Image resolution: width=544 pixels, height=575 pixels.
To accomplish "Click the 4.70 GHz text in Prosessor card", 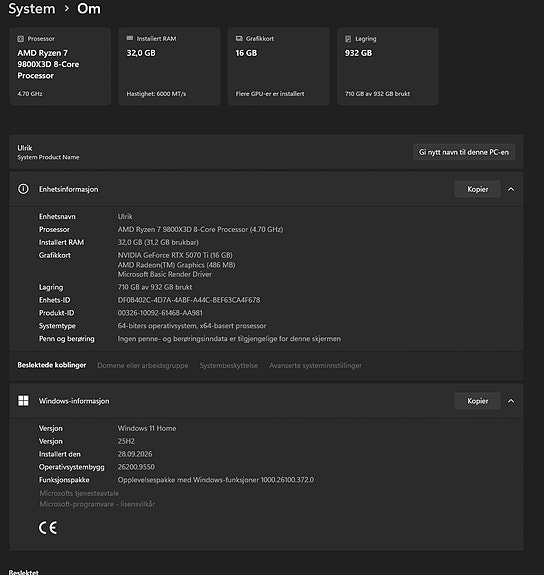I will [30, 94].
